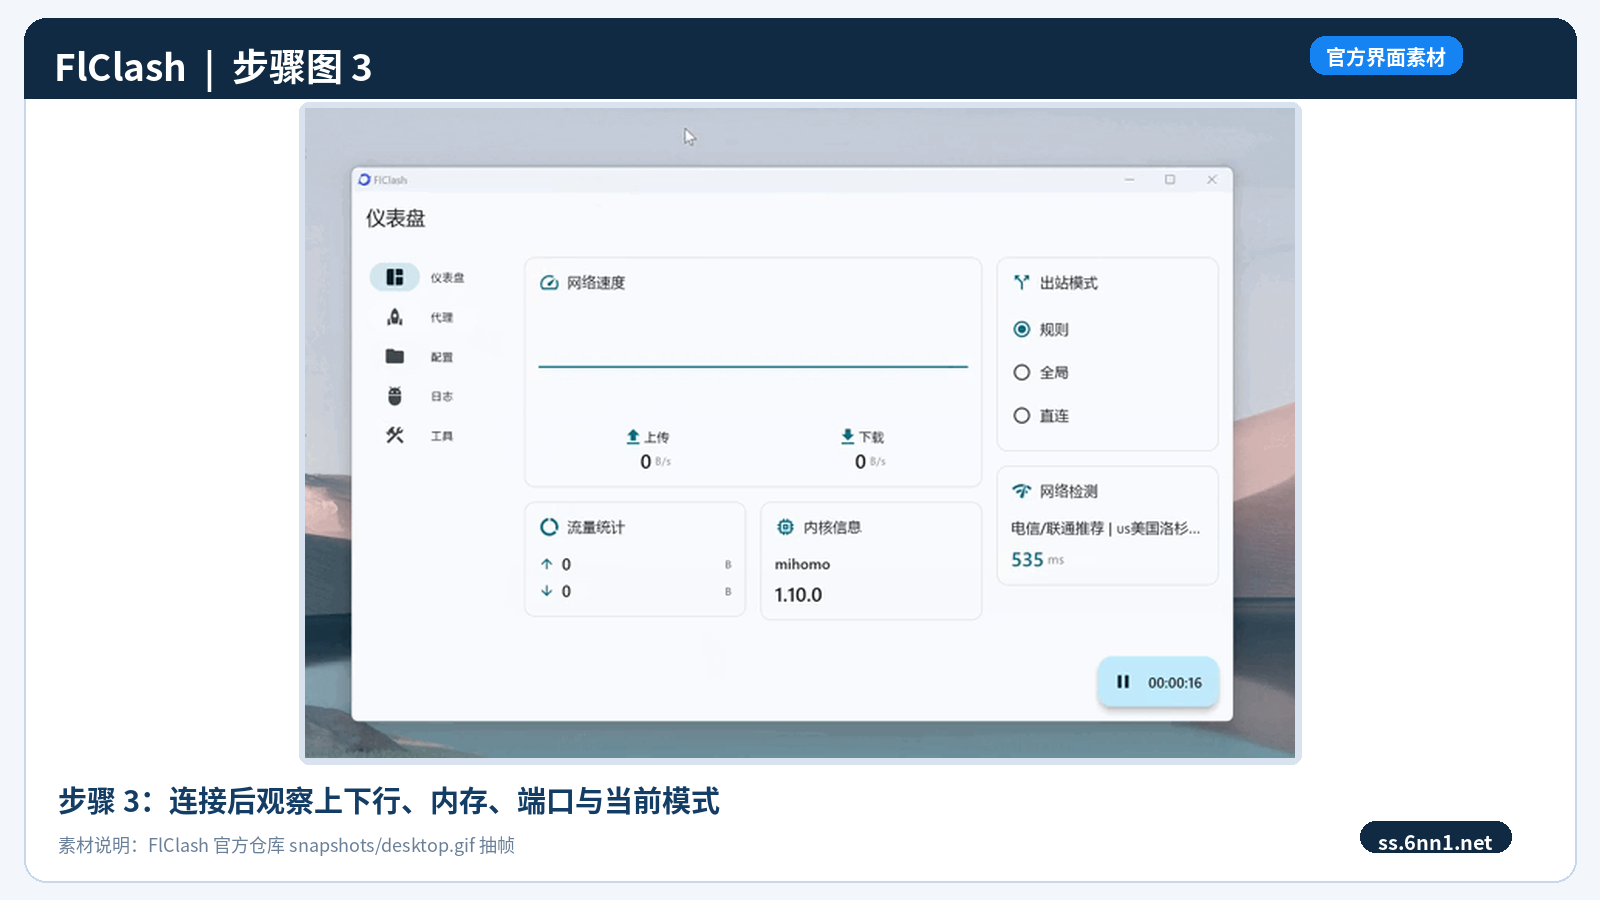1600x900 pixels.
Task: Click the flat line in the 网络速度 chart
Action: (753, 367)
